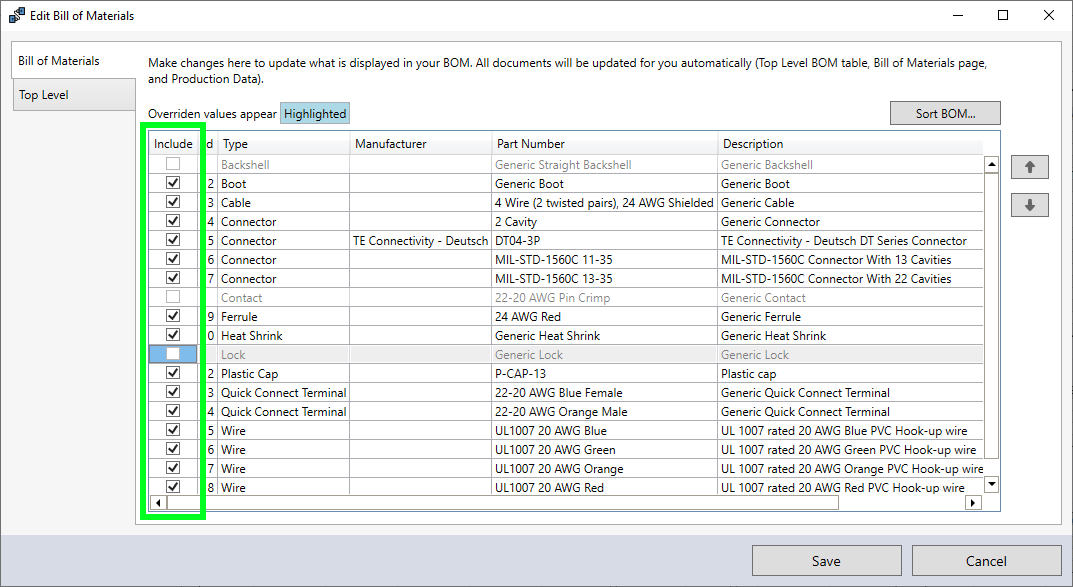Select Plastic Cap type cell
1073x587 pixels.
click(x=284, y=374)
